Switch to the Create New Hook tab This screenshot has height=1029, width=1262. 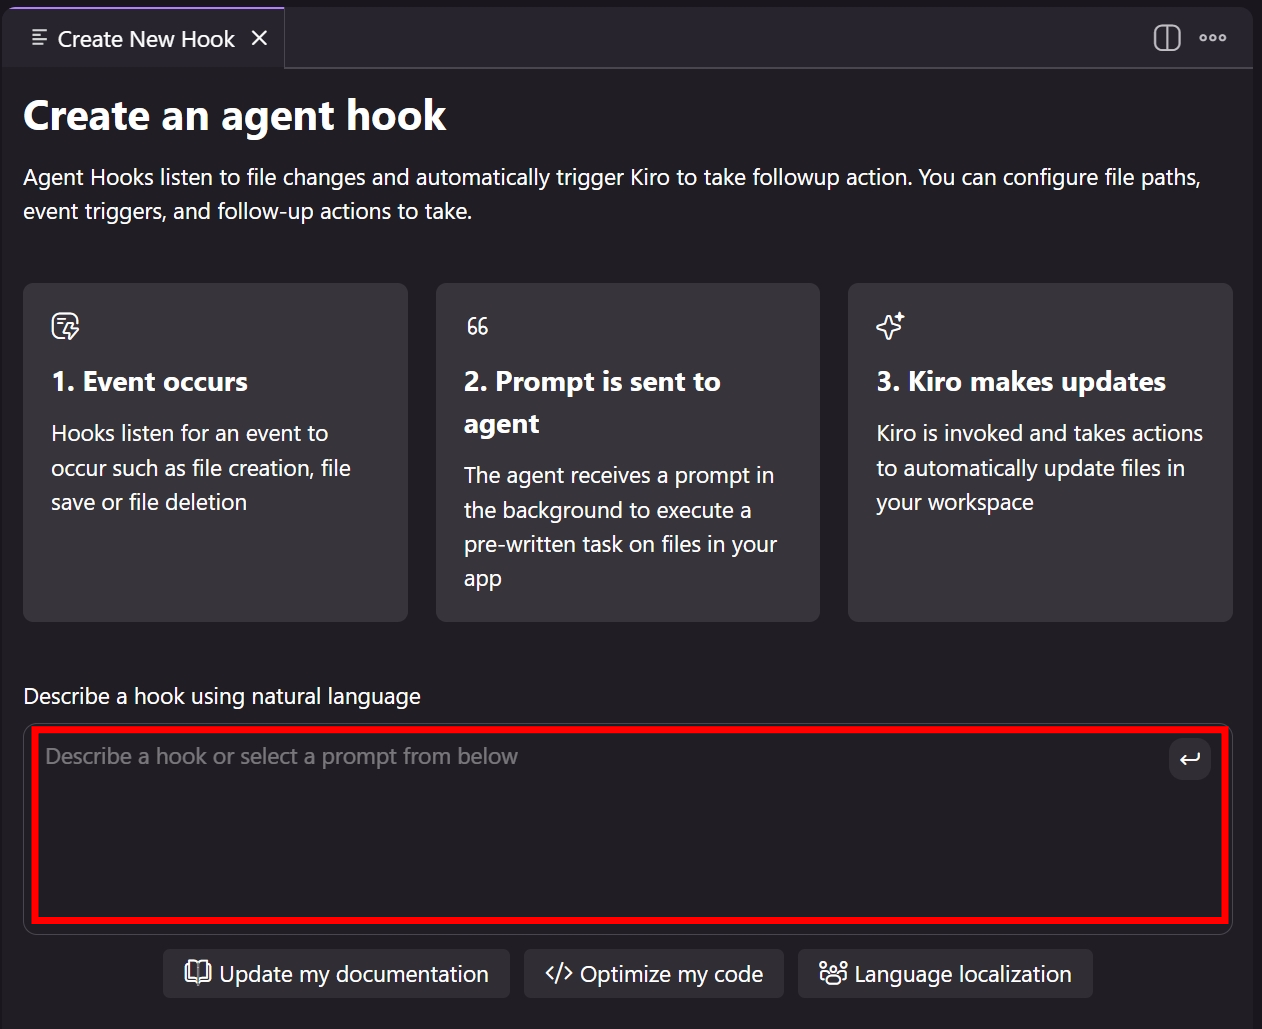[x=144, y=38]
